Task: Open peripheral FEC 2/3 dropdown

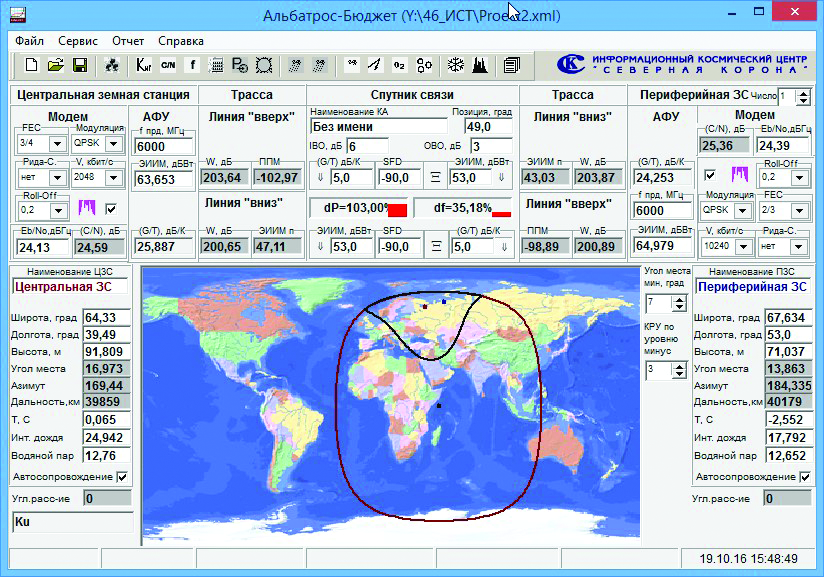Action: click(x=800, y=211)
